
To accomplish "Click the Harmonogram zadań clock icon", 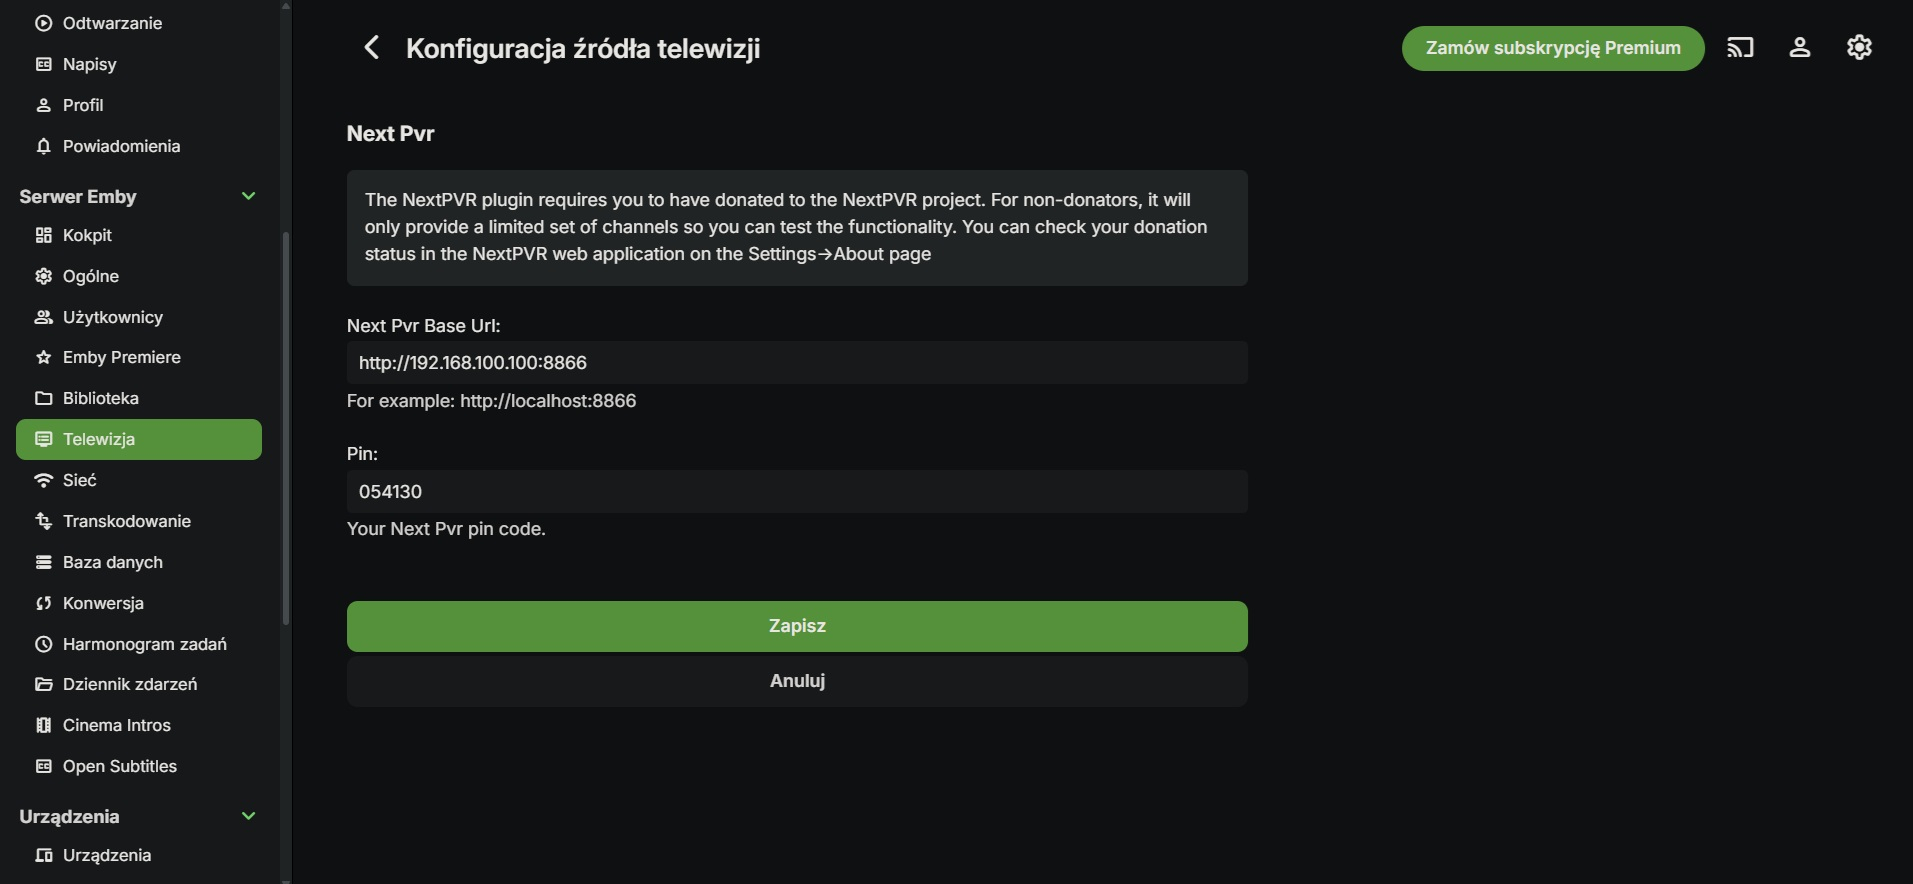I will click(x=44, y=644).
